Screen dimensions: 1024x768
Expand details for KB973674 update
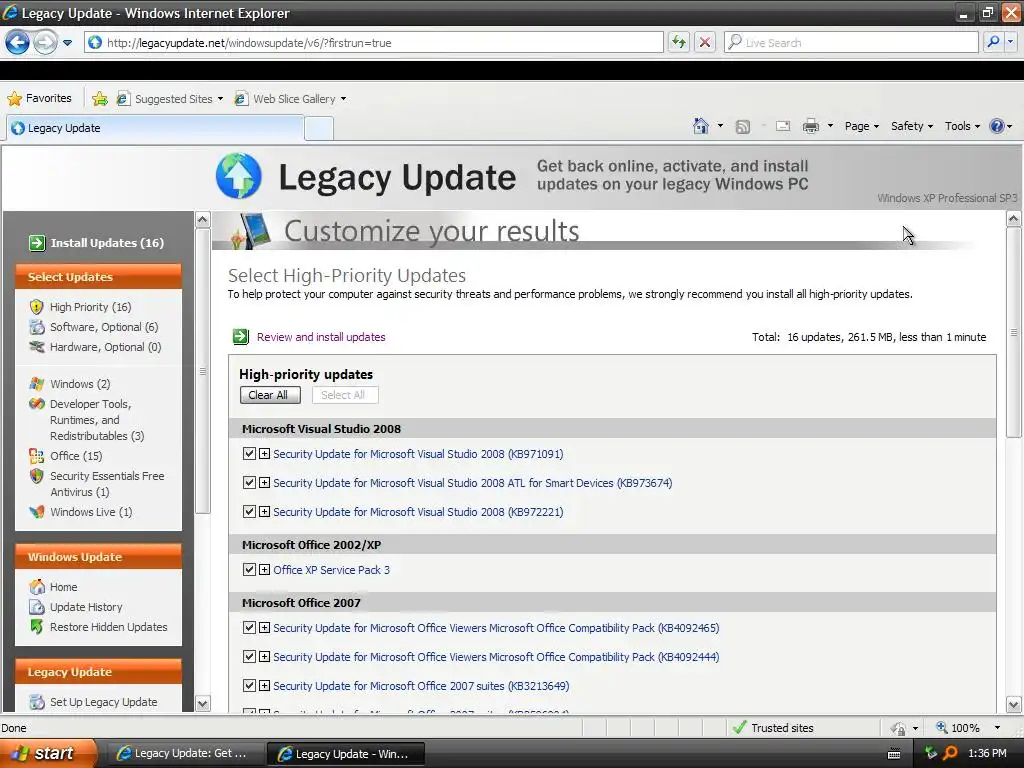pos(264,483)
